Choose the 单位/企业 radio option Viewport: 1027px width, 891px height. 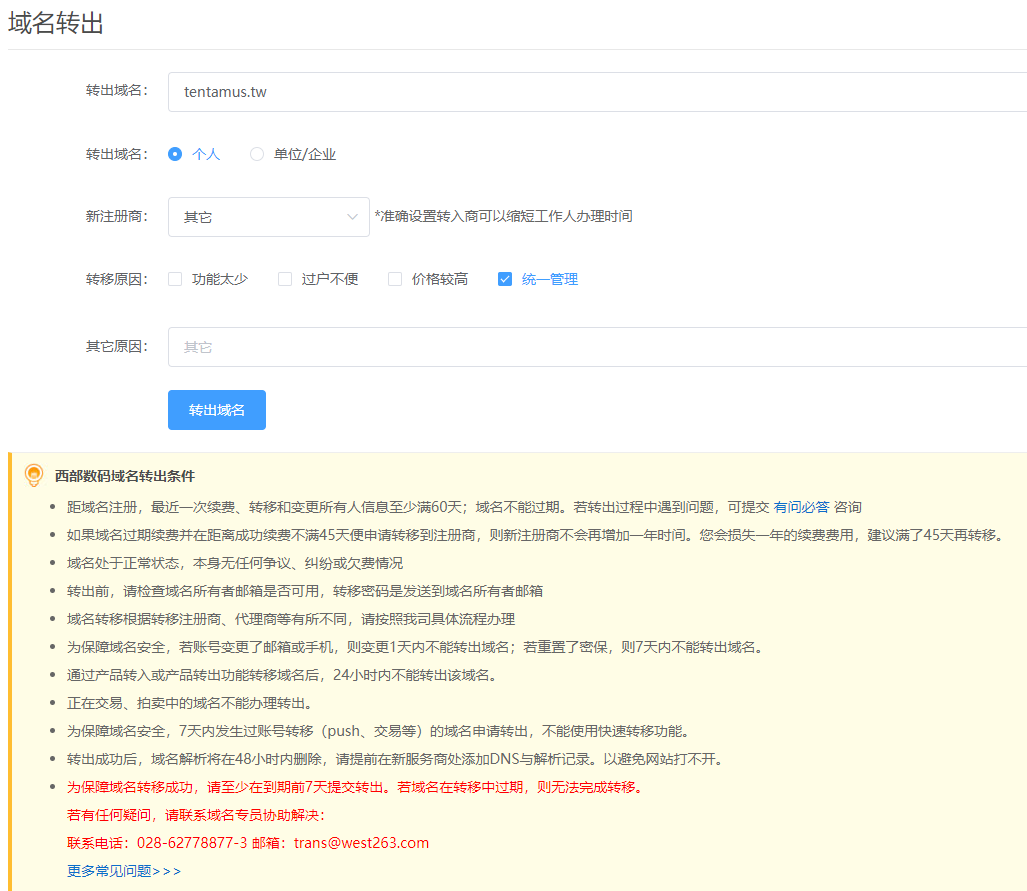(257, 154)
